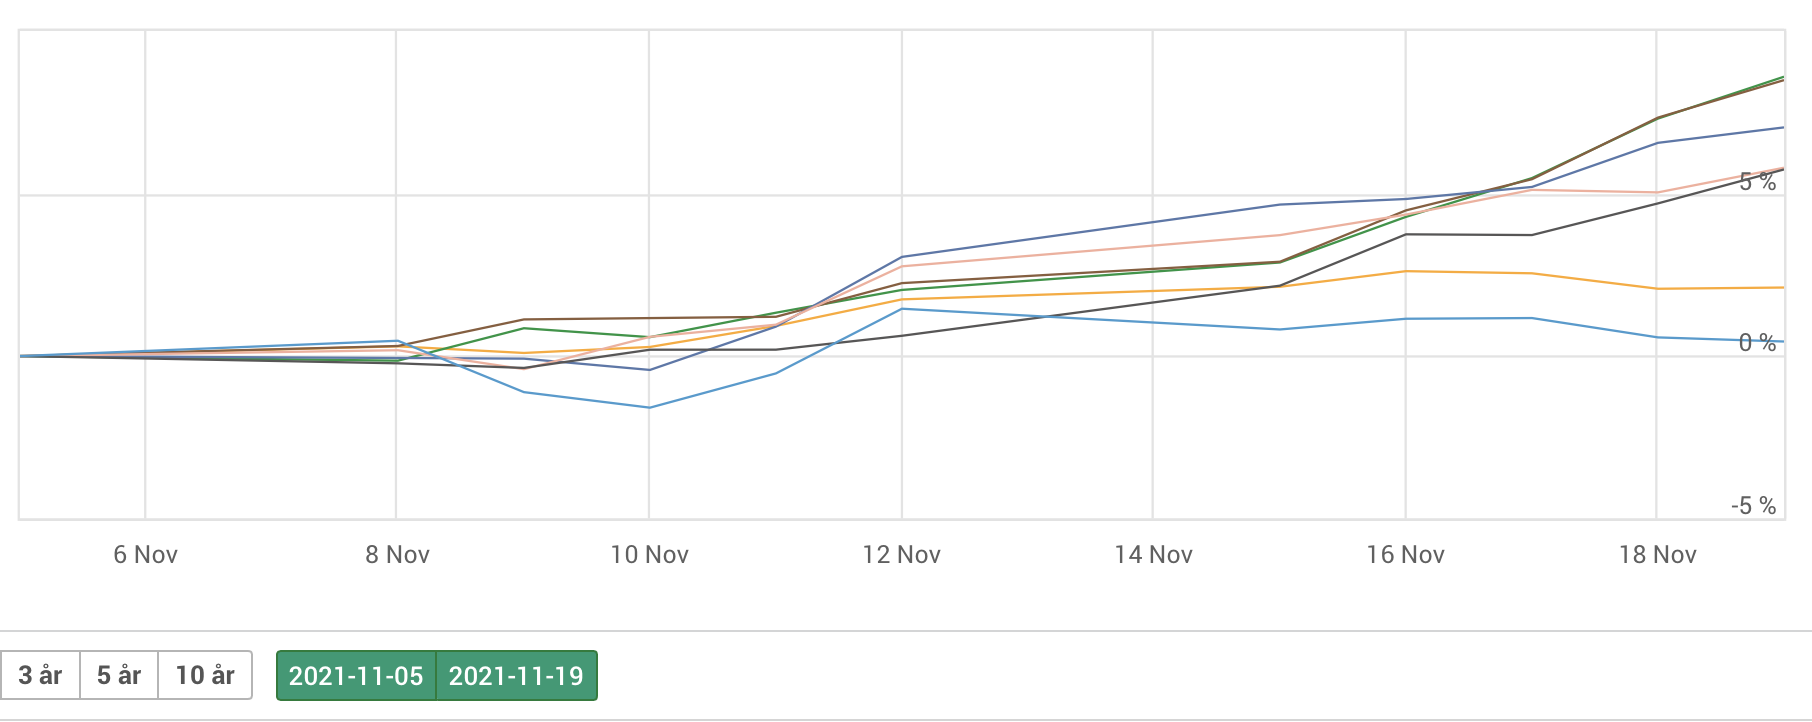Screen dimensions: 1812x722
Task: Click the dark blue line above 14 Nov
Action: tap(1153, 222)
